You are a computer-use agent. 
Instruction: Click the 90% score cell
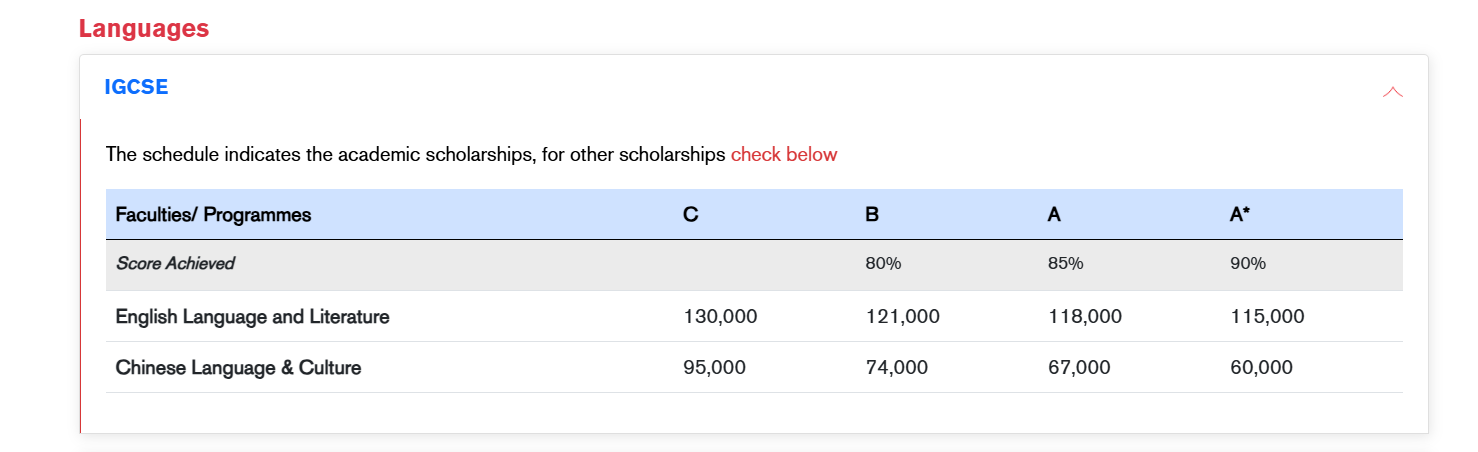click(x=1248, y=264)
